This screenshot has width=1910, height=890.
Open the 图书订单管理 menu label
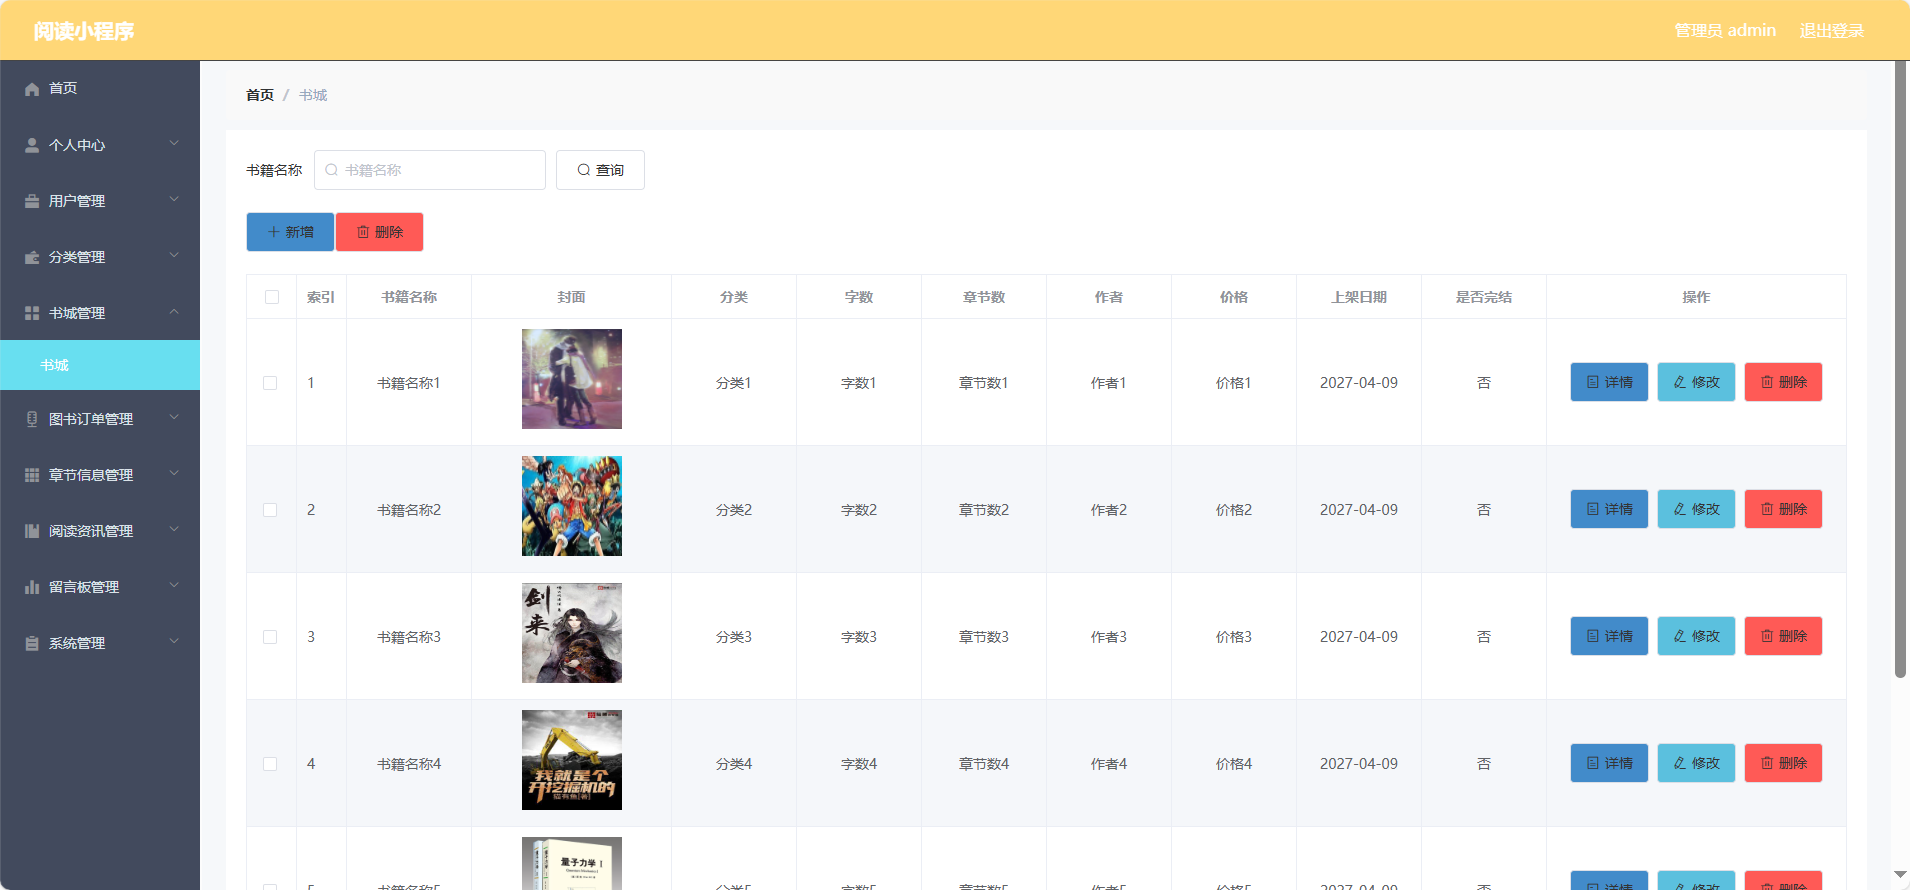click(x=91, y=419)
